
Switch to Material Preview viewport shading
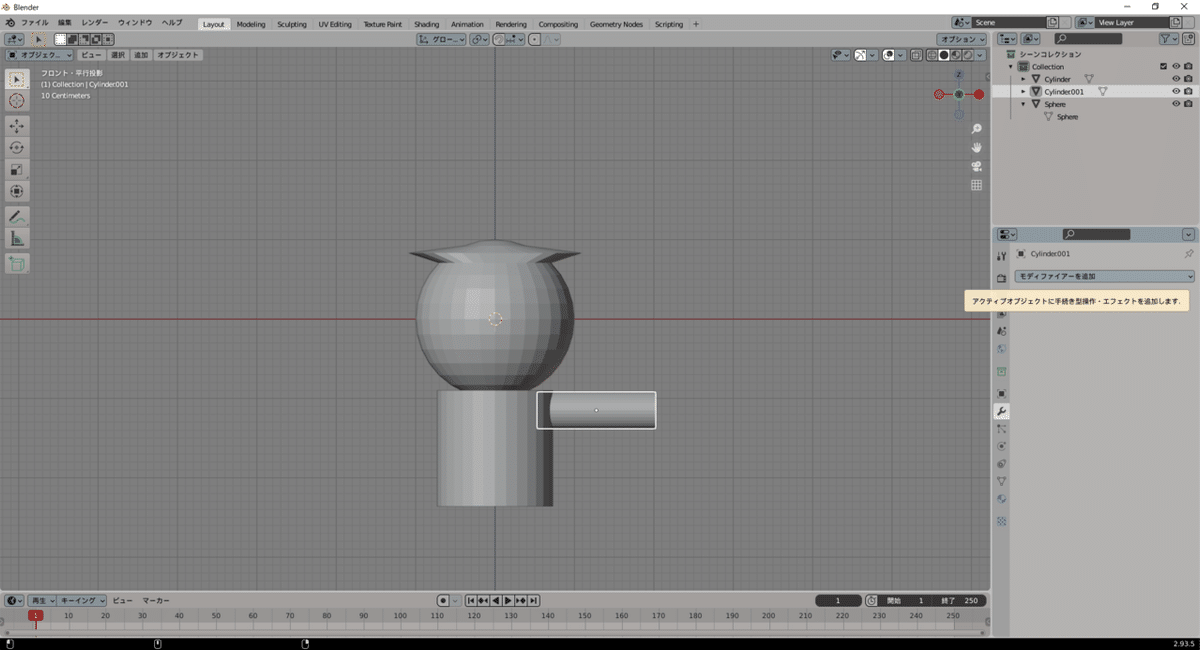955,55
